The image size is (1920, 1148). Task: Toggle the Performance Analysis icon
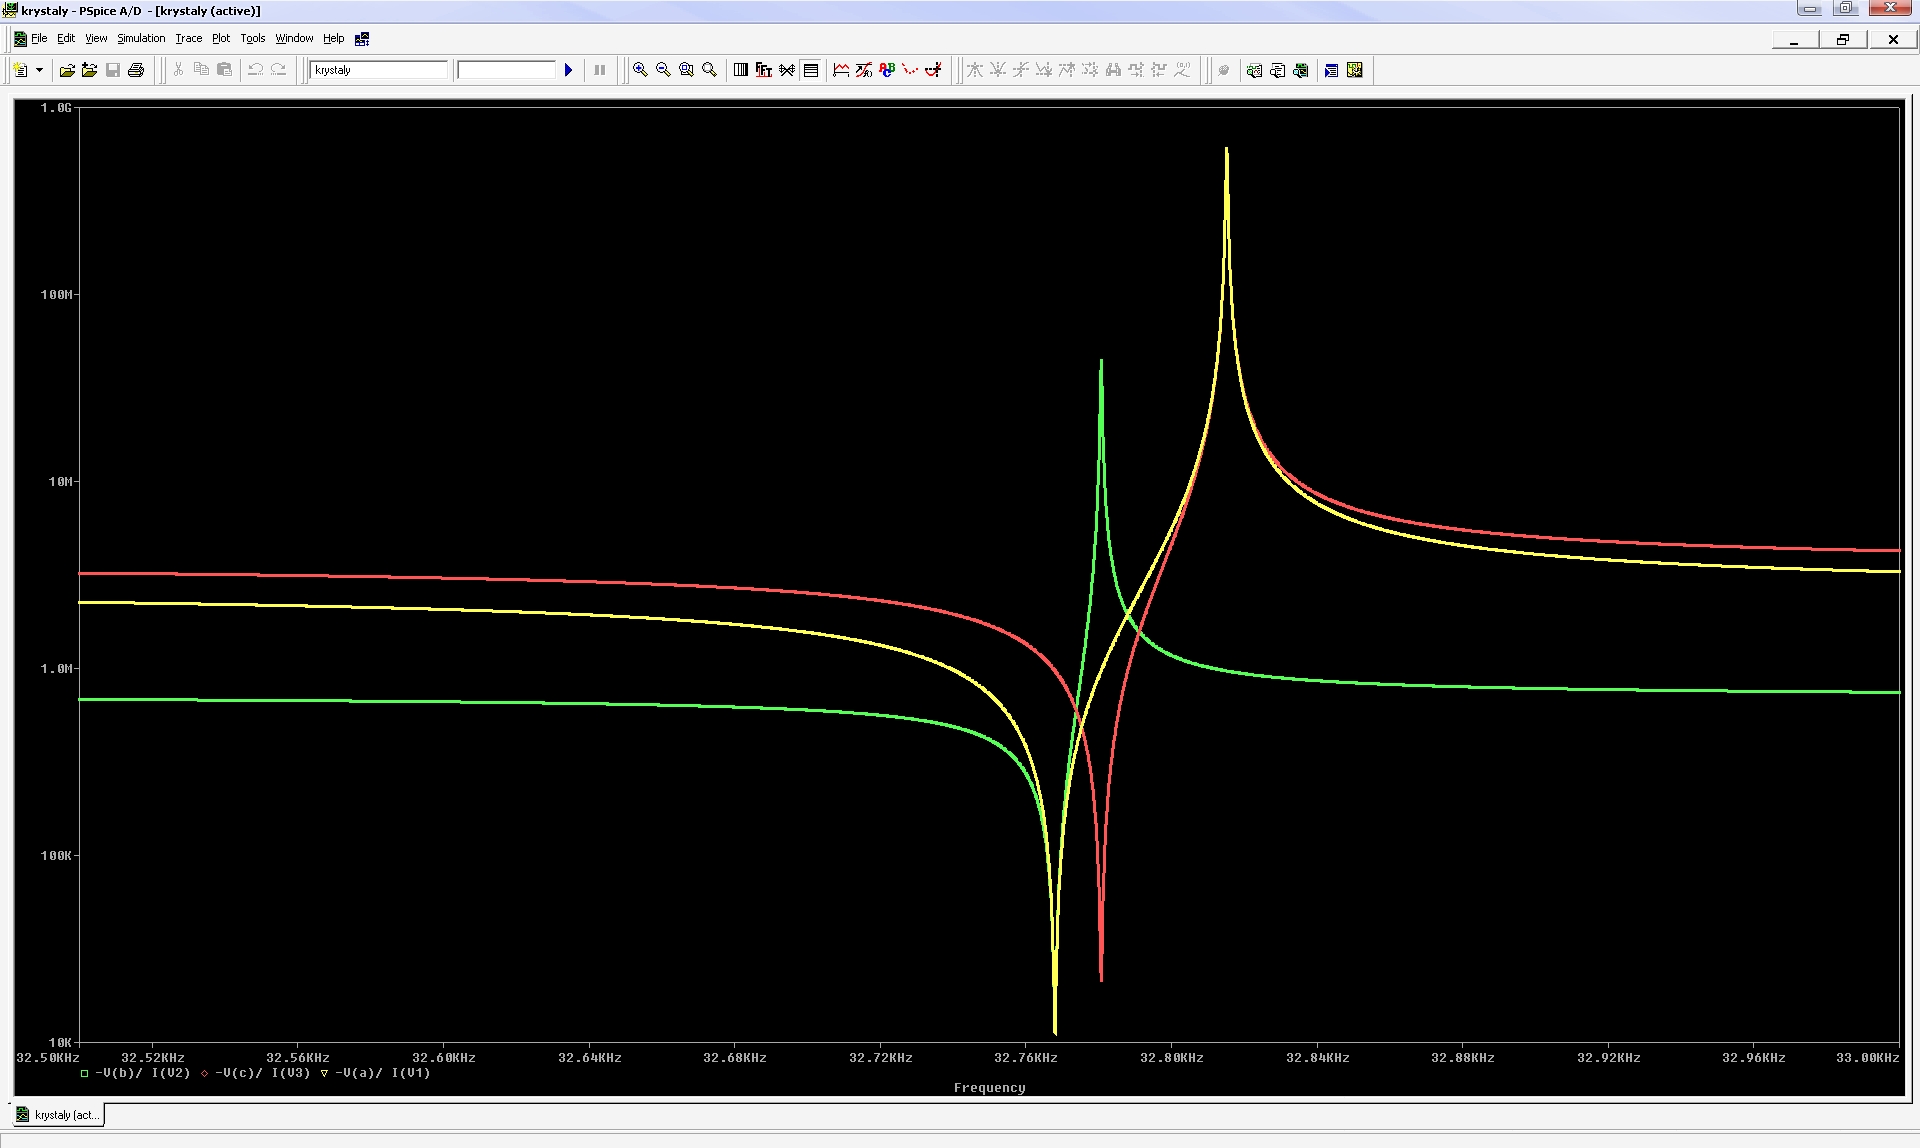(x=787, y=70)
